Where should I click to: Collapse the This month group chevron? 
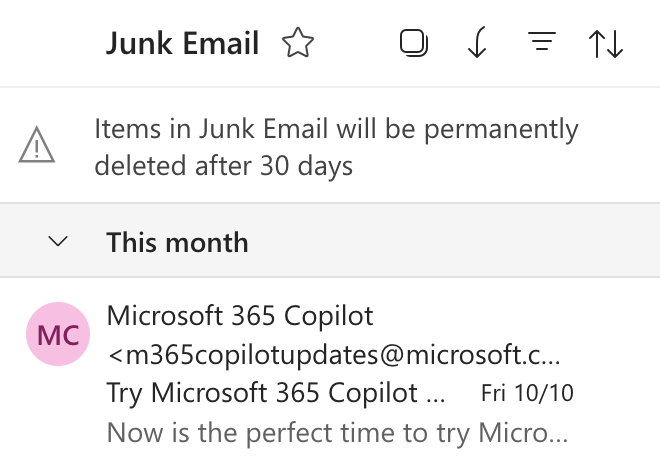click(x=58, y=241)
